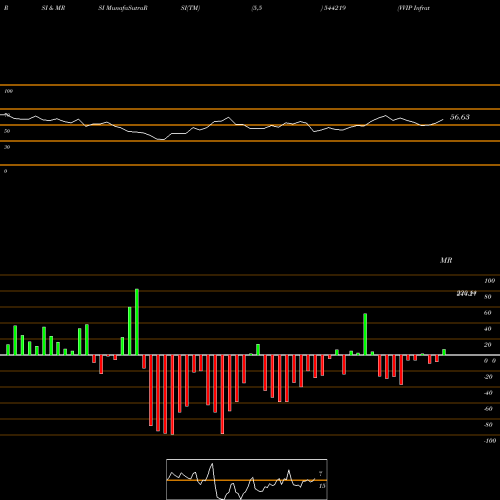Click the MR panel title label
The height and width of the screenshot is (500, 500).
coord(446,260)
